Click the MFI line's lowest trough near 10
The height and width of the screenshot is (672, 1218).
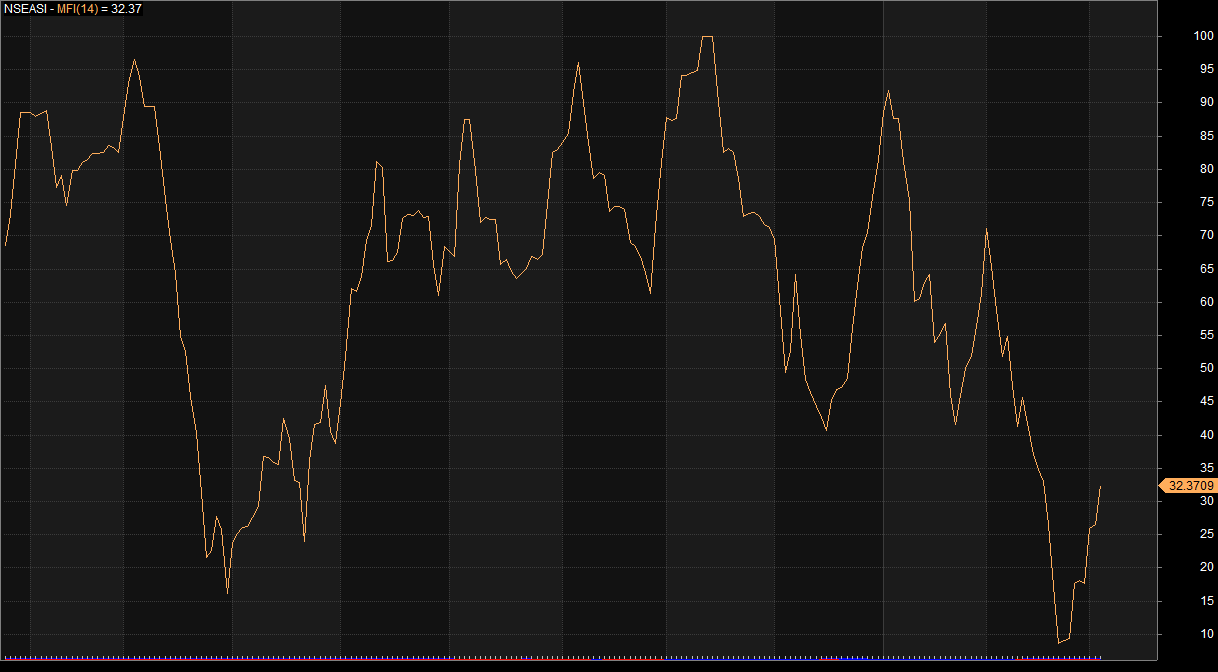(1059, 643)
